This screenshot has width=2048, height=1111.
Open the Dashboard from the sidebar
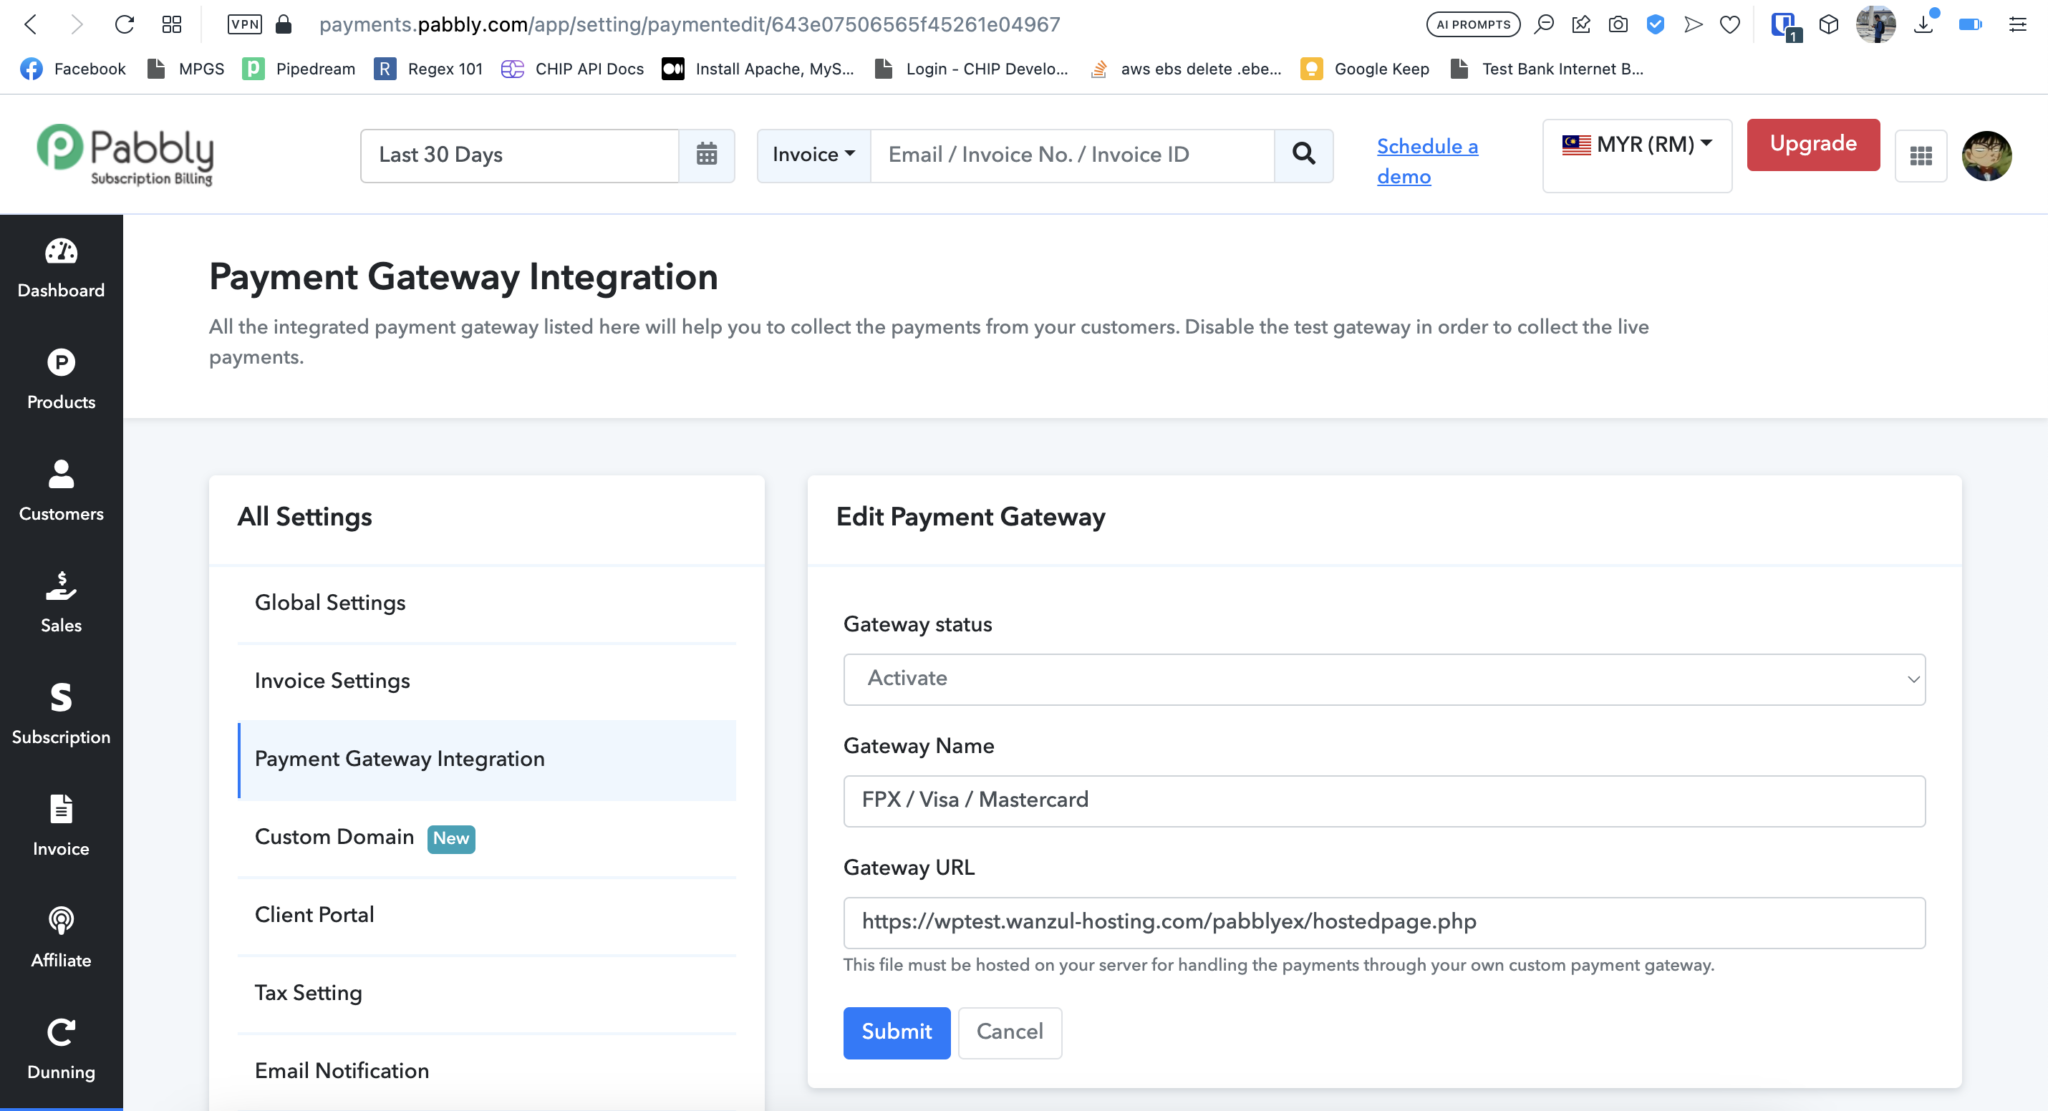click(61, 268)
